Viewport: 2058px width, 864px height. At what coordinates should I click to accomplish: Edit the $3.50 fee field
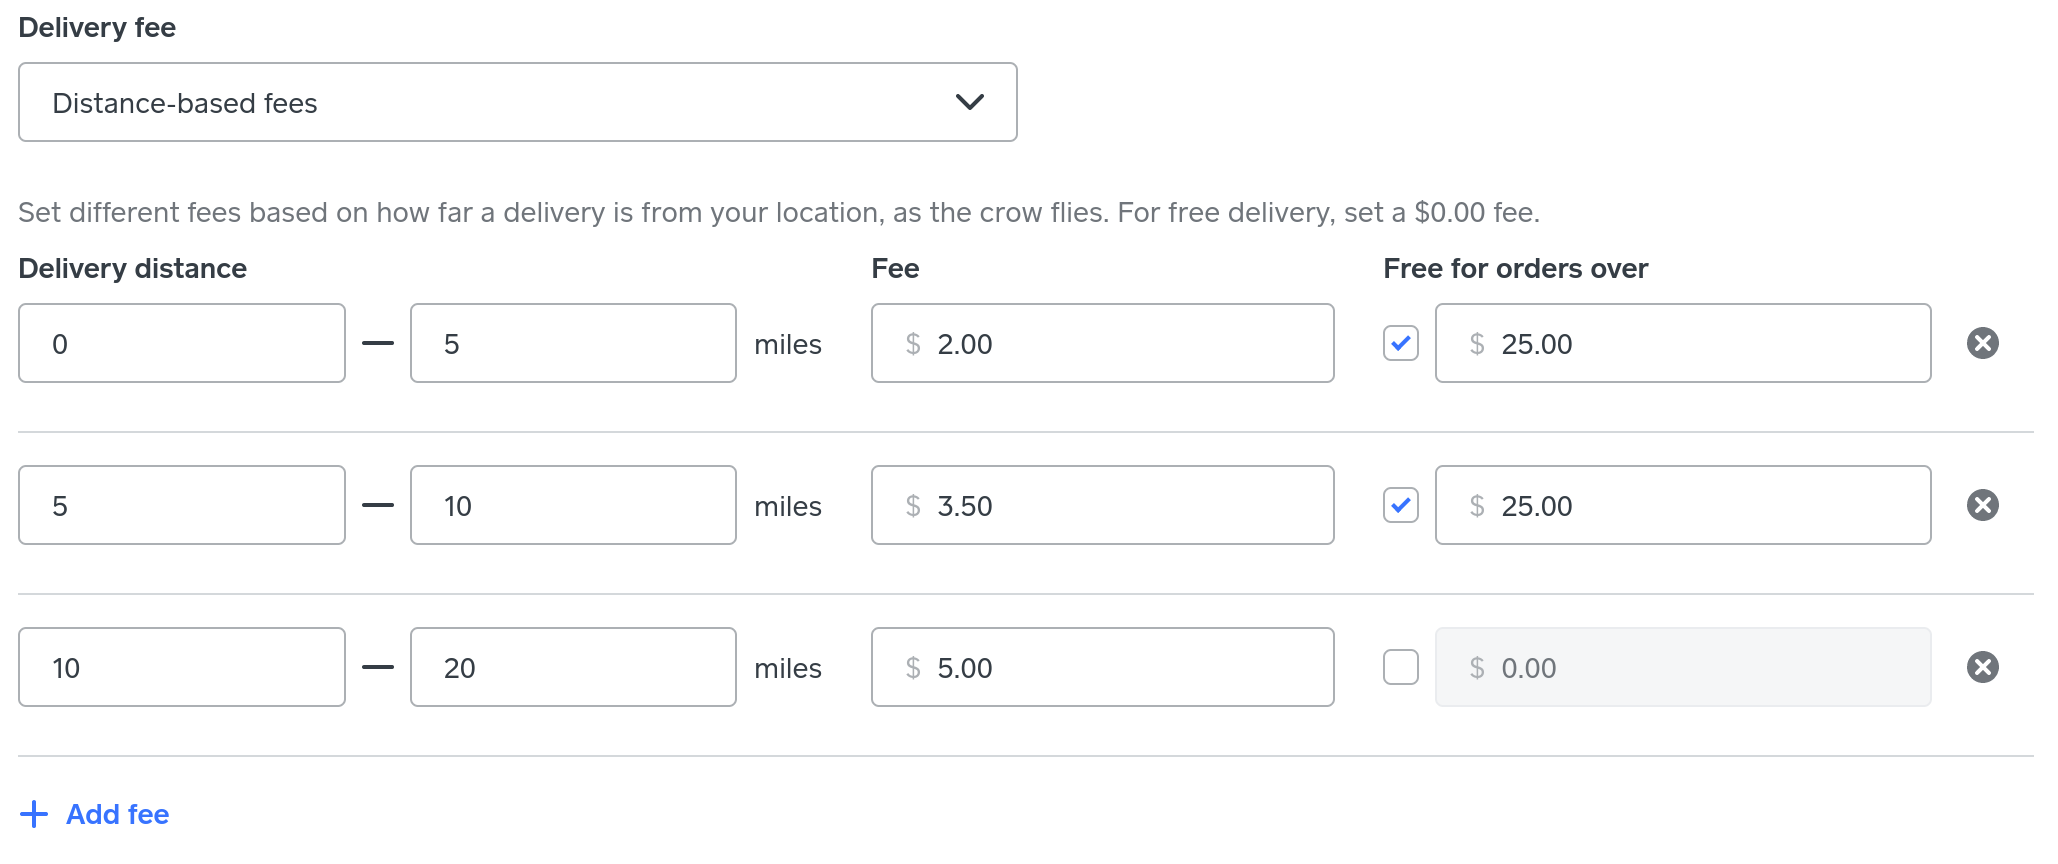click(x=1102, y=505)
